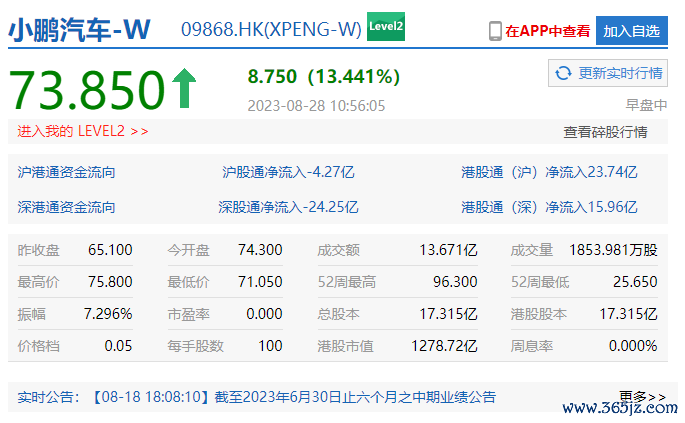
Task: Click the 更多>> link in announcements
Action: click(642, 396)
